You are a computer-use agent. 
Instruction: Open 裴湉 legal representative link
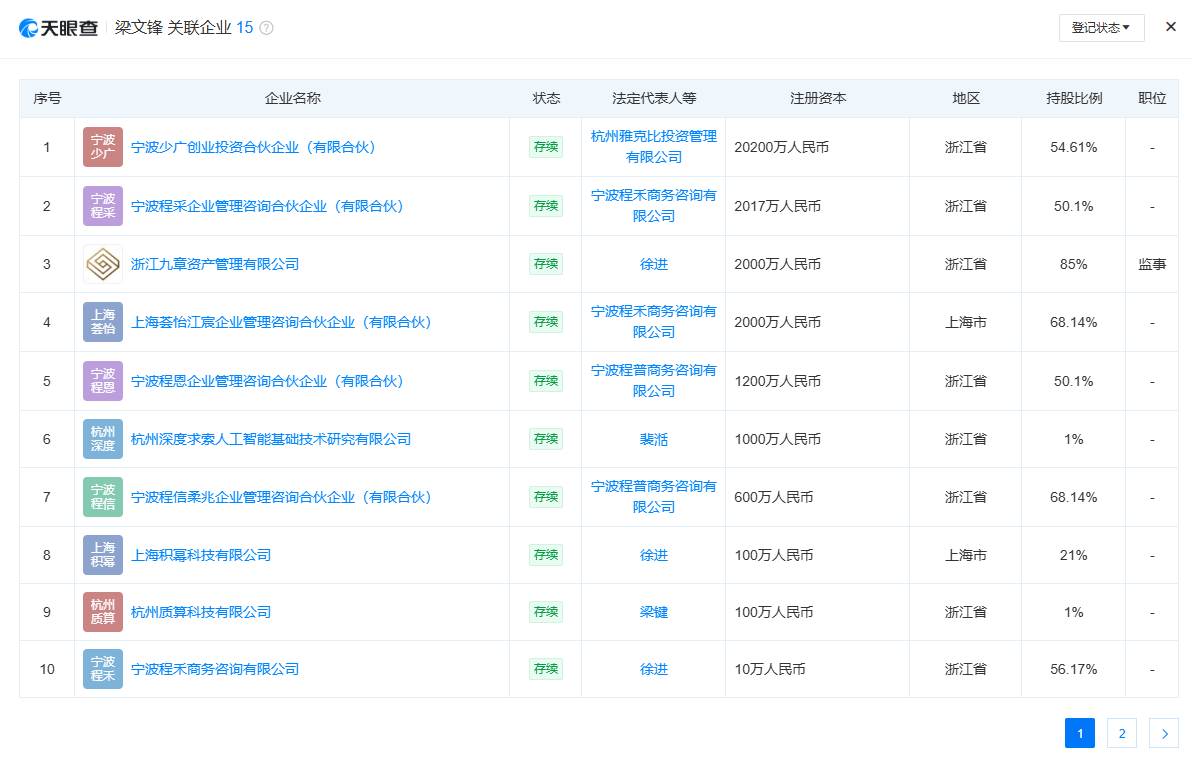[654, 439]
